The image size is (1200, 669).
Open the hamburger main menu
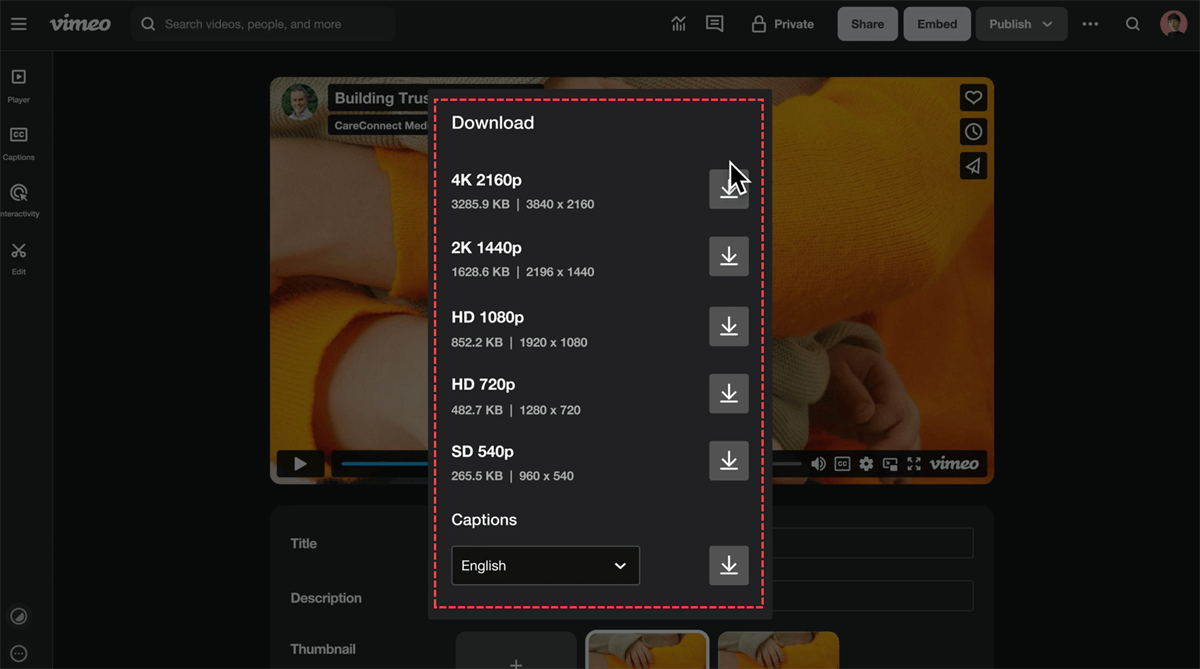(x=19, y=24)
